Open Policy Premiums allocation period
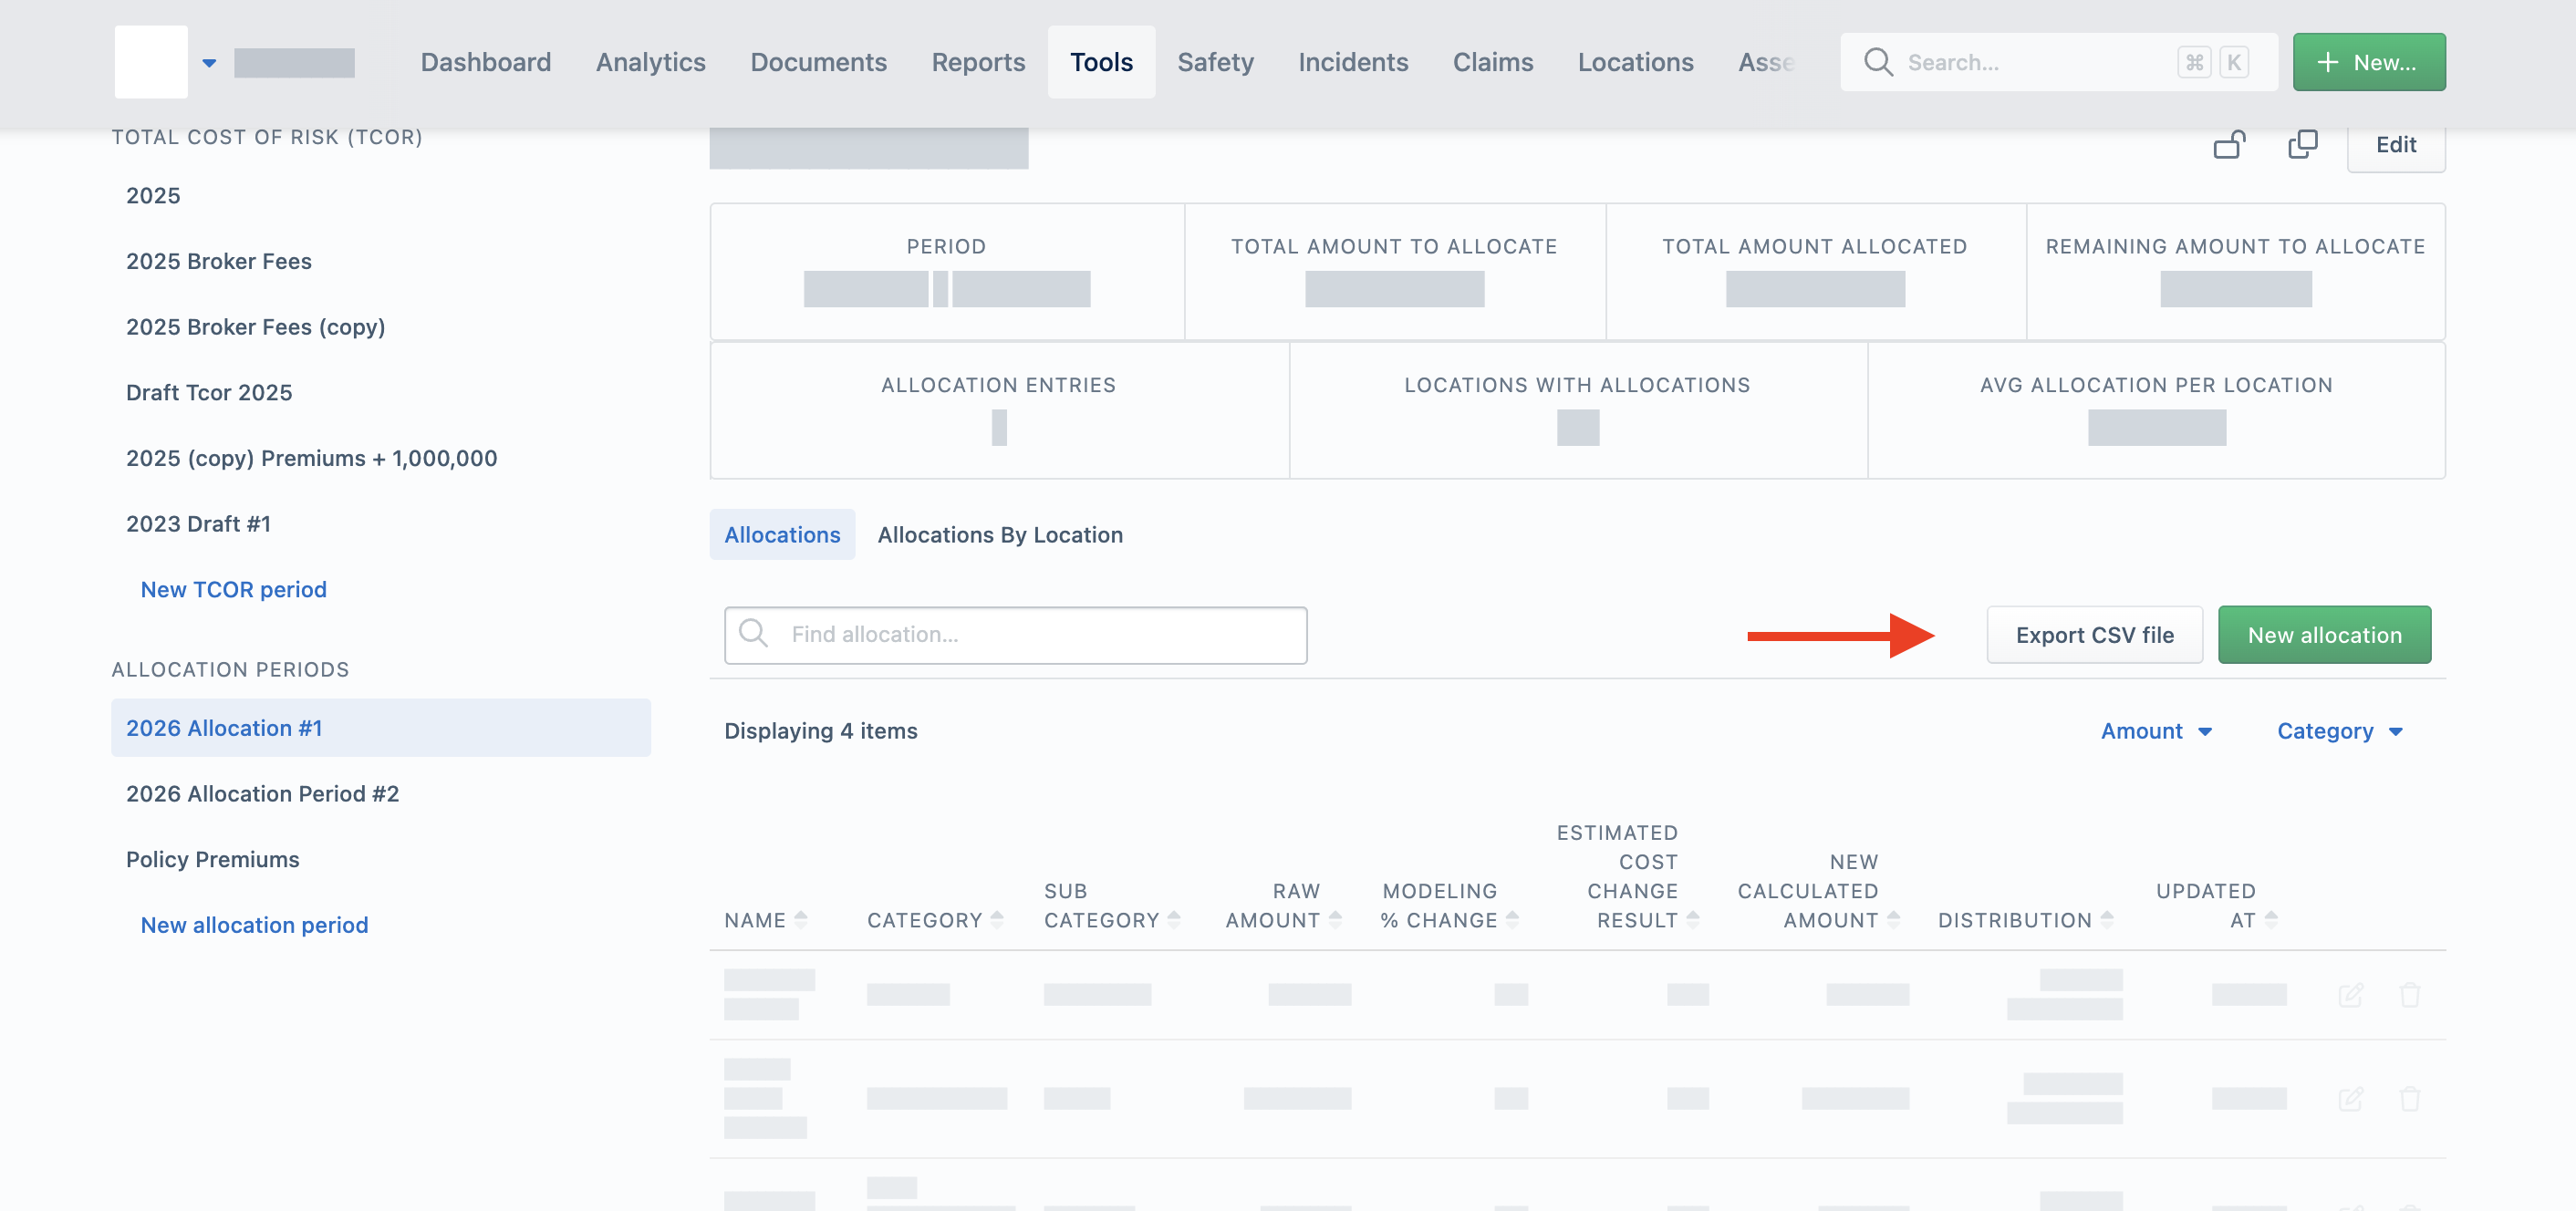Image resolution: width=2576 pixels, height=1211 pixels. (212, 860)
